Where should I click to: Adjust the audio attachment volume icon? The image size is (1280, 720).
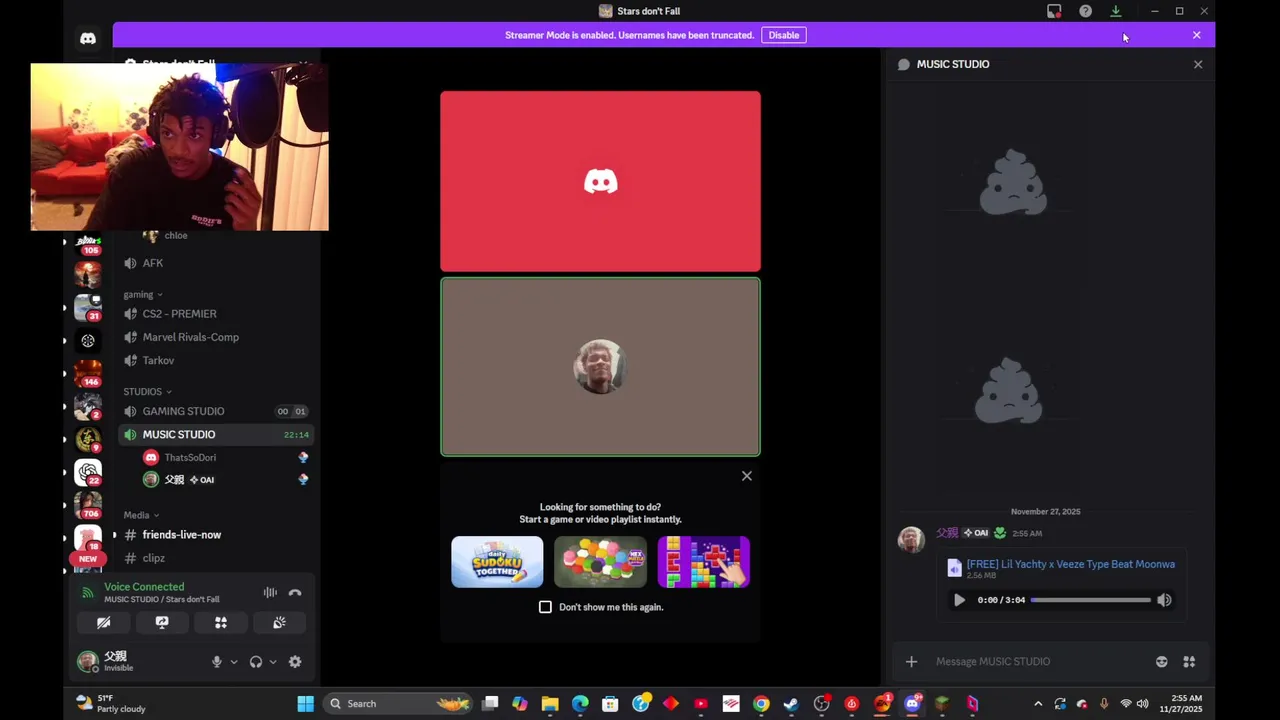point(1164,600)
